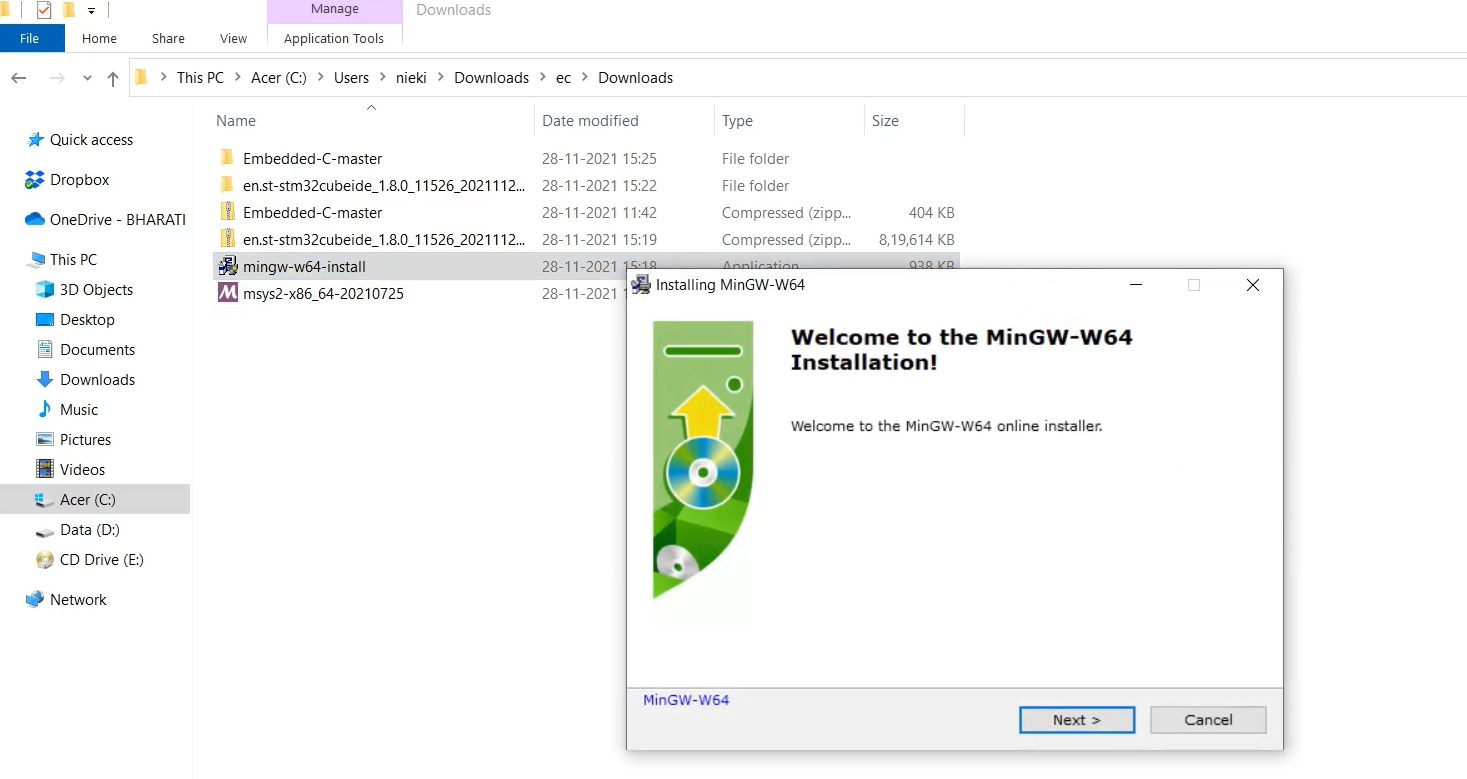Select Embedded-C-master zip archive icon
Image resolution: width=1467 pixels, height=779 pixels.
click(x=227, y=213)
